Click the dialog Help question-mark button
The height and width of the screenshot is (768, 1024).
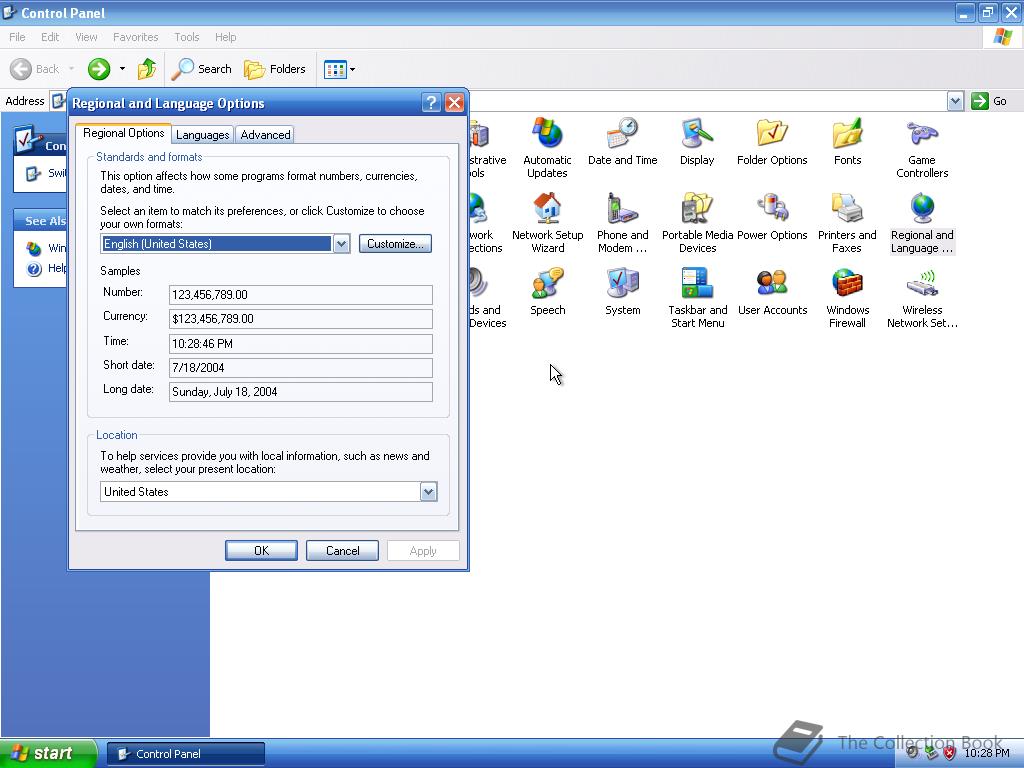pos(431,103)
